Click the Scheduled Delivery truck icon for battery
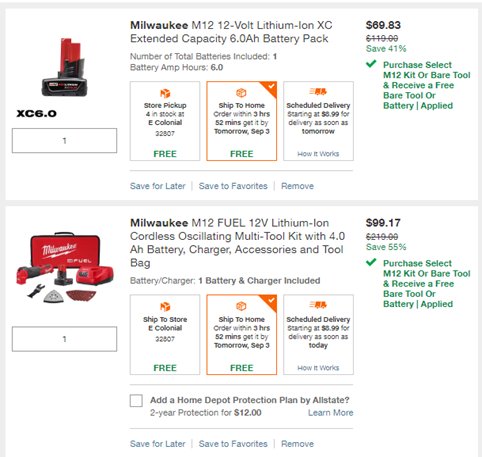The width and height of the screenshot is (482, 457). coord(318,91)
